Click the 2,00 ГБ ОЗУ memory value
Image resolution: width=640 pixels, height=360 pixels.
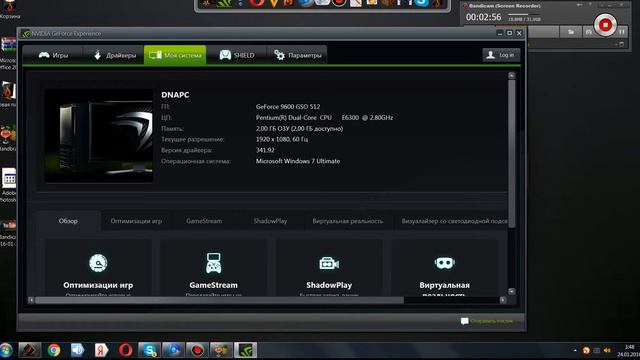click(299, 129)
